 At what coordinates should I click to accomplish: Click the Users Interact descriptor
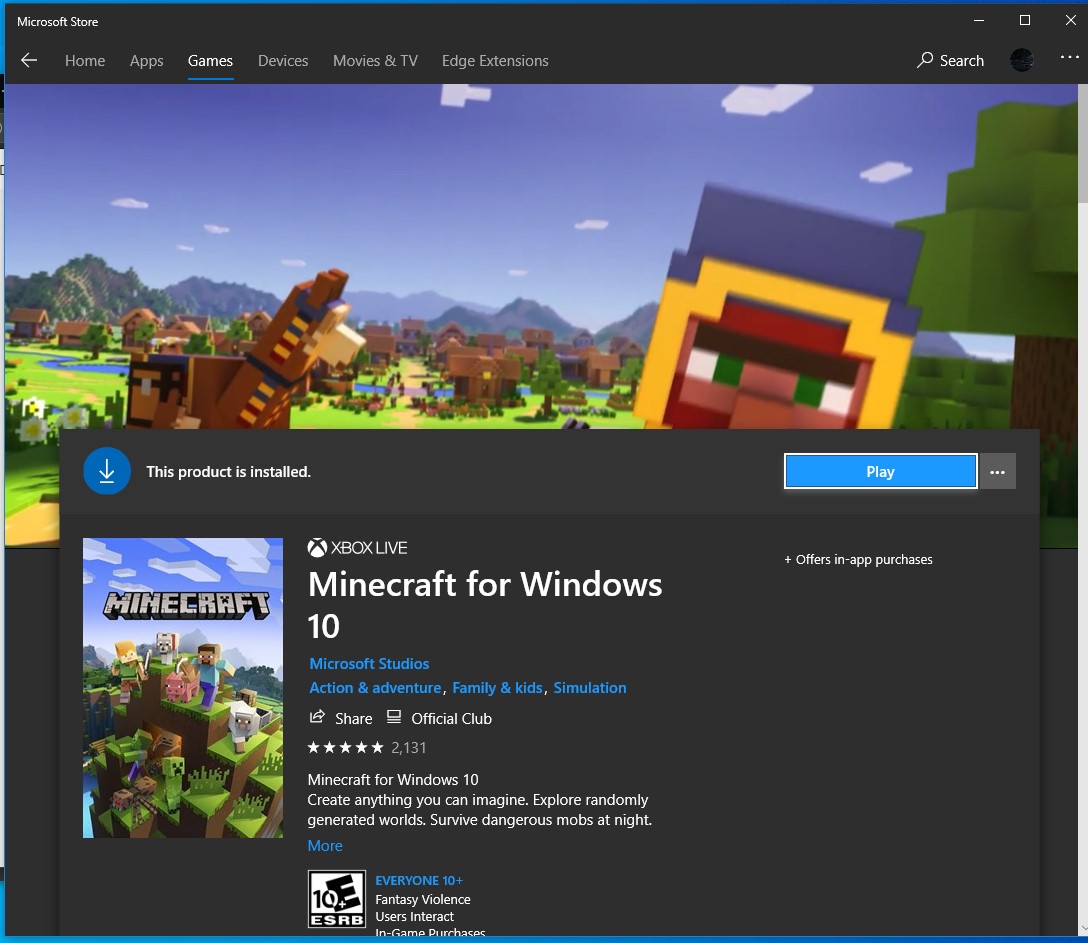click(x=414, y=917)
